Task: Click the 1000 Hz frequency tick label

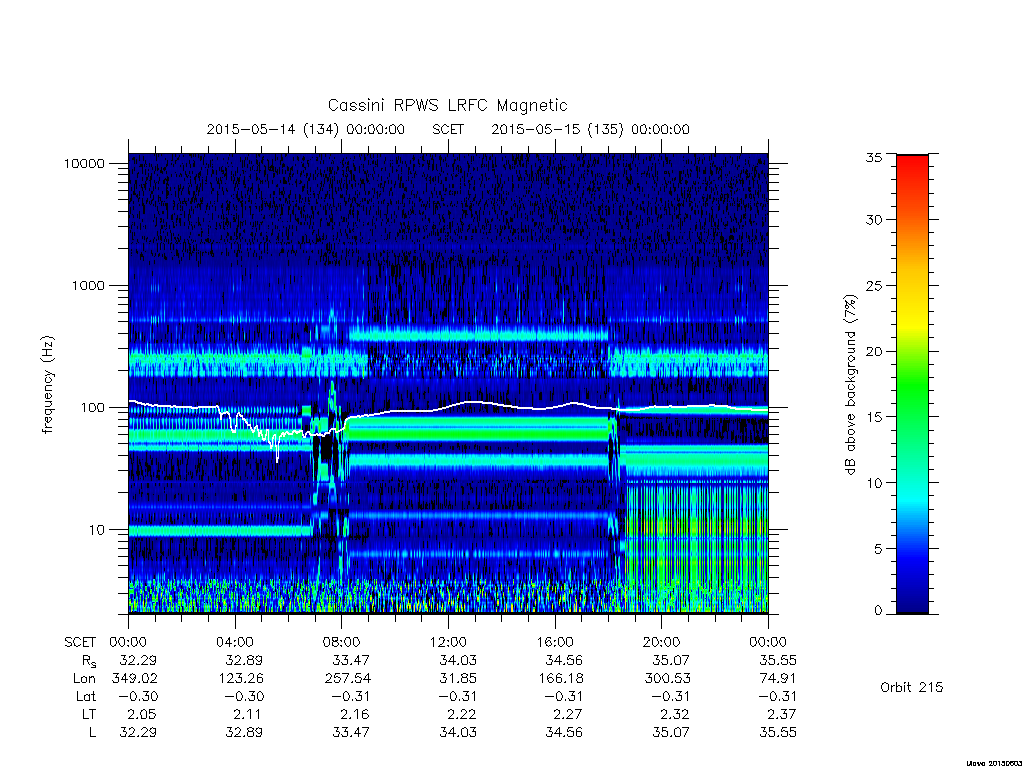Action: click(x=88, y=285)
